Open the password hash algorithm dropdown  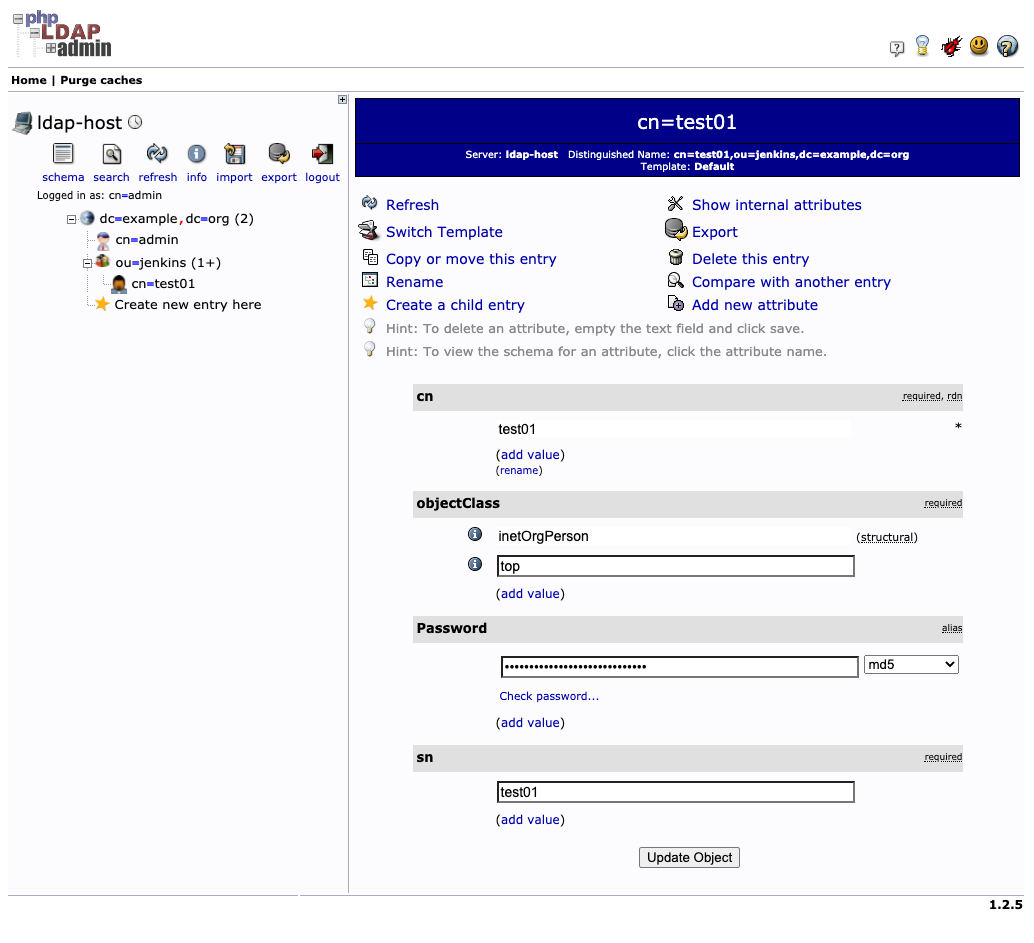point(911,664)
